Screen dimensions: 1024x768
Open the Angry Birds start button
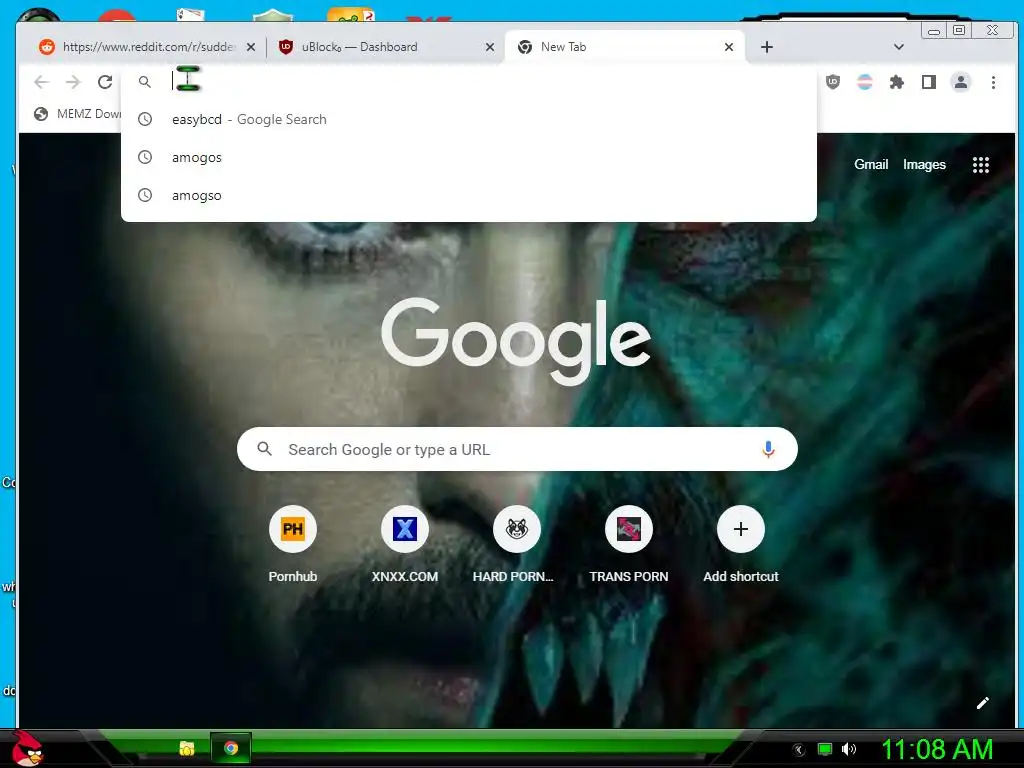click(27, 748)
